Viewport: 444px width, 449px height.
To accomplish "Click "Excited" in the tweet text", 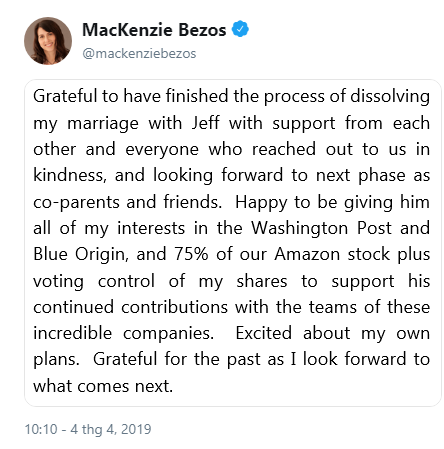I will pos(263,333).
